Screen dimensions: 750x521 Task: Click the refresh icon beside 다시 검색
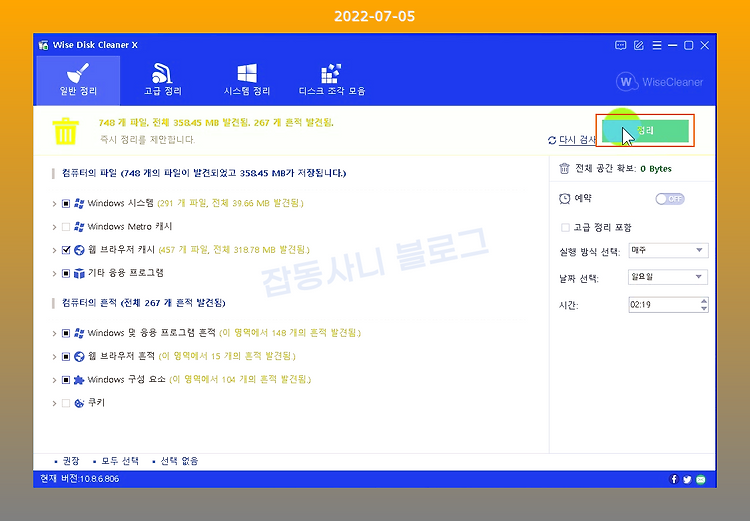[552, 140]
